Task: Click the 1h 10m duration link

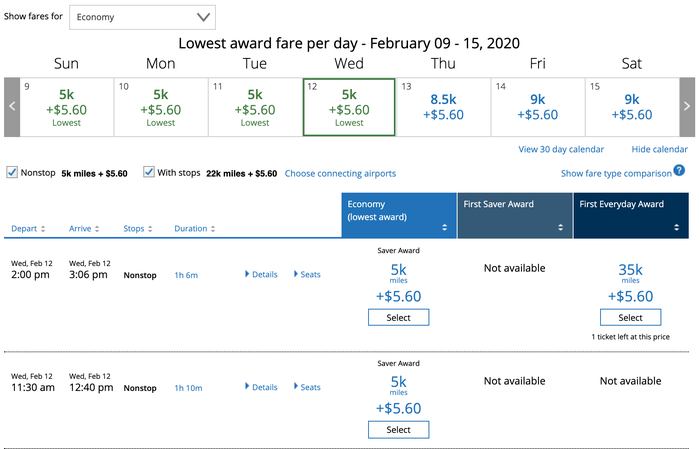Action: [x=188, y=388]
